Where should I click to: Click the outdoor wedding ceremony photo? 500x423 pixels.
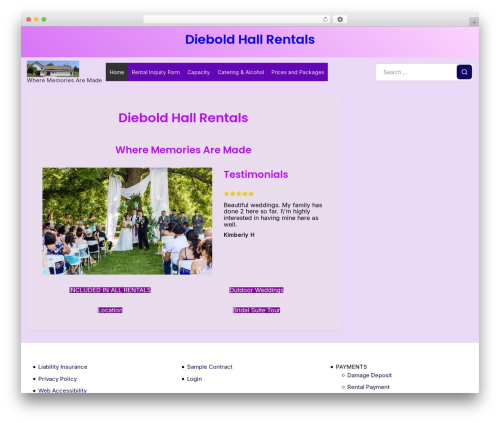pyautogui.click(x=127, y=221)
